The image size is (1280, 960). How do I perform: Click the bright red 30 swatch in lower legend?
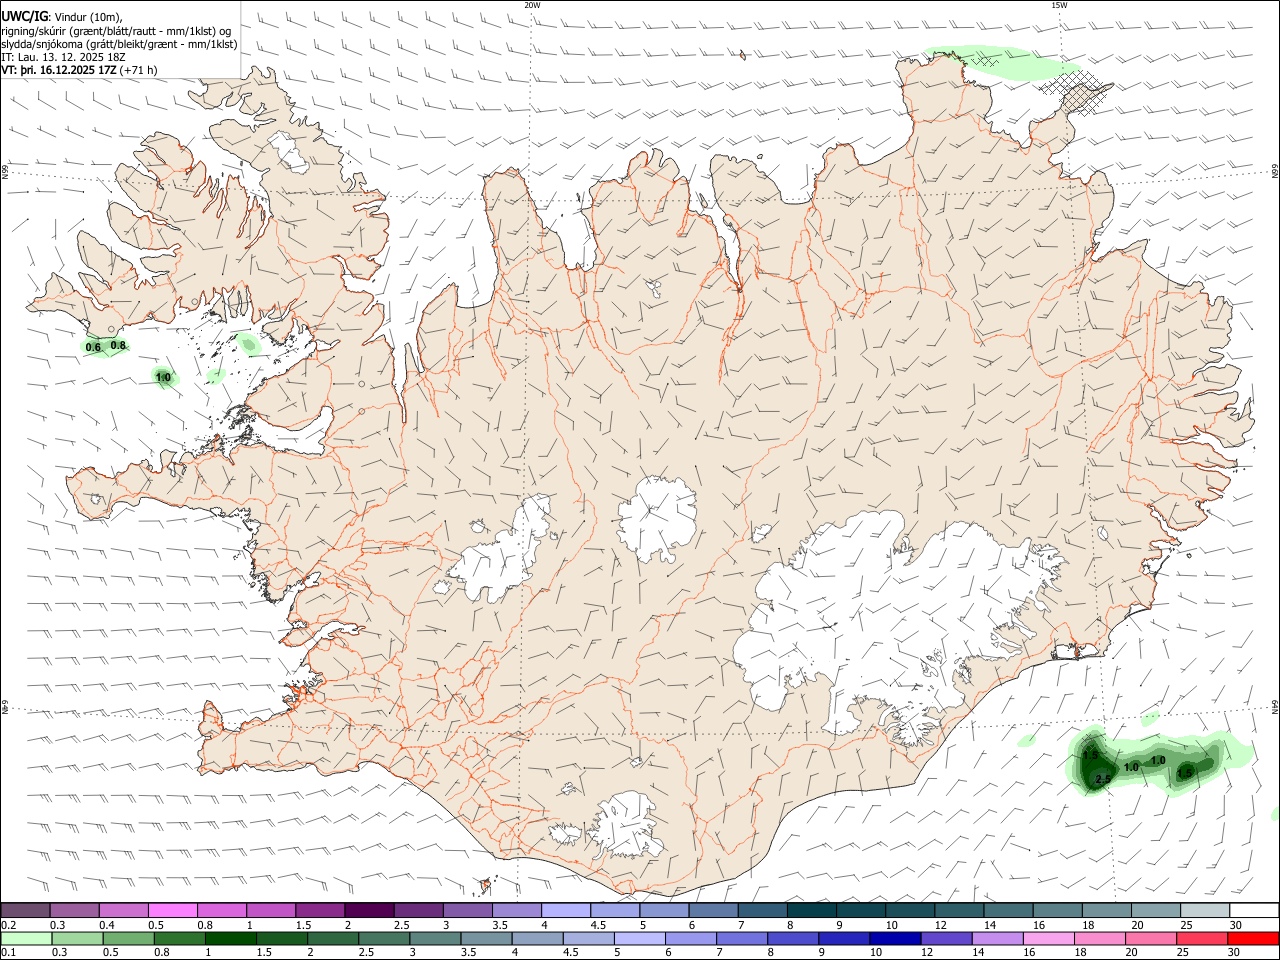(1252, 938)
